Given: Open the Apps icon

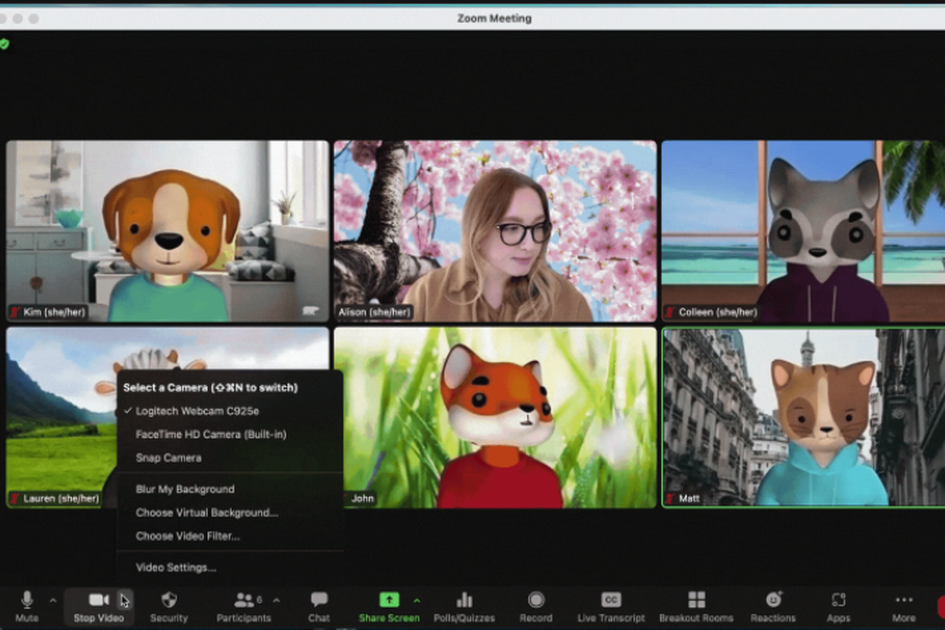Looking at the screenshot, I should pyautogui.click(x=838, y=600).
